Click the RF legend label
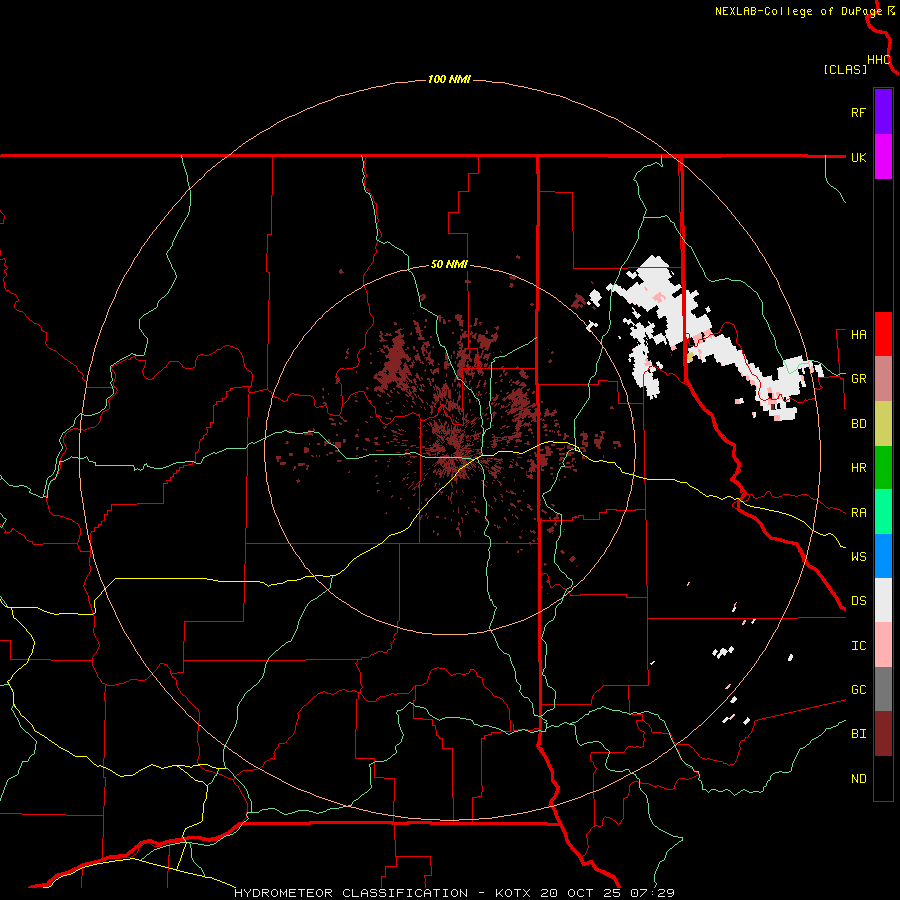Screen dimensions: 900x900 pos(858,112)
